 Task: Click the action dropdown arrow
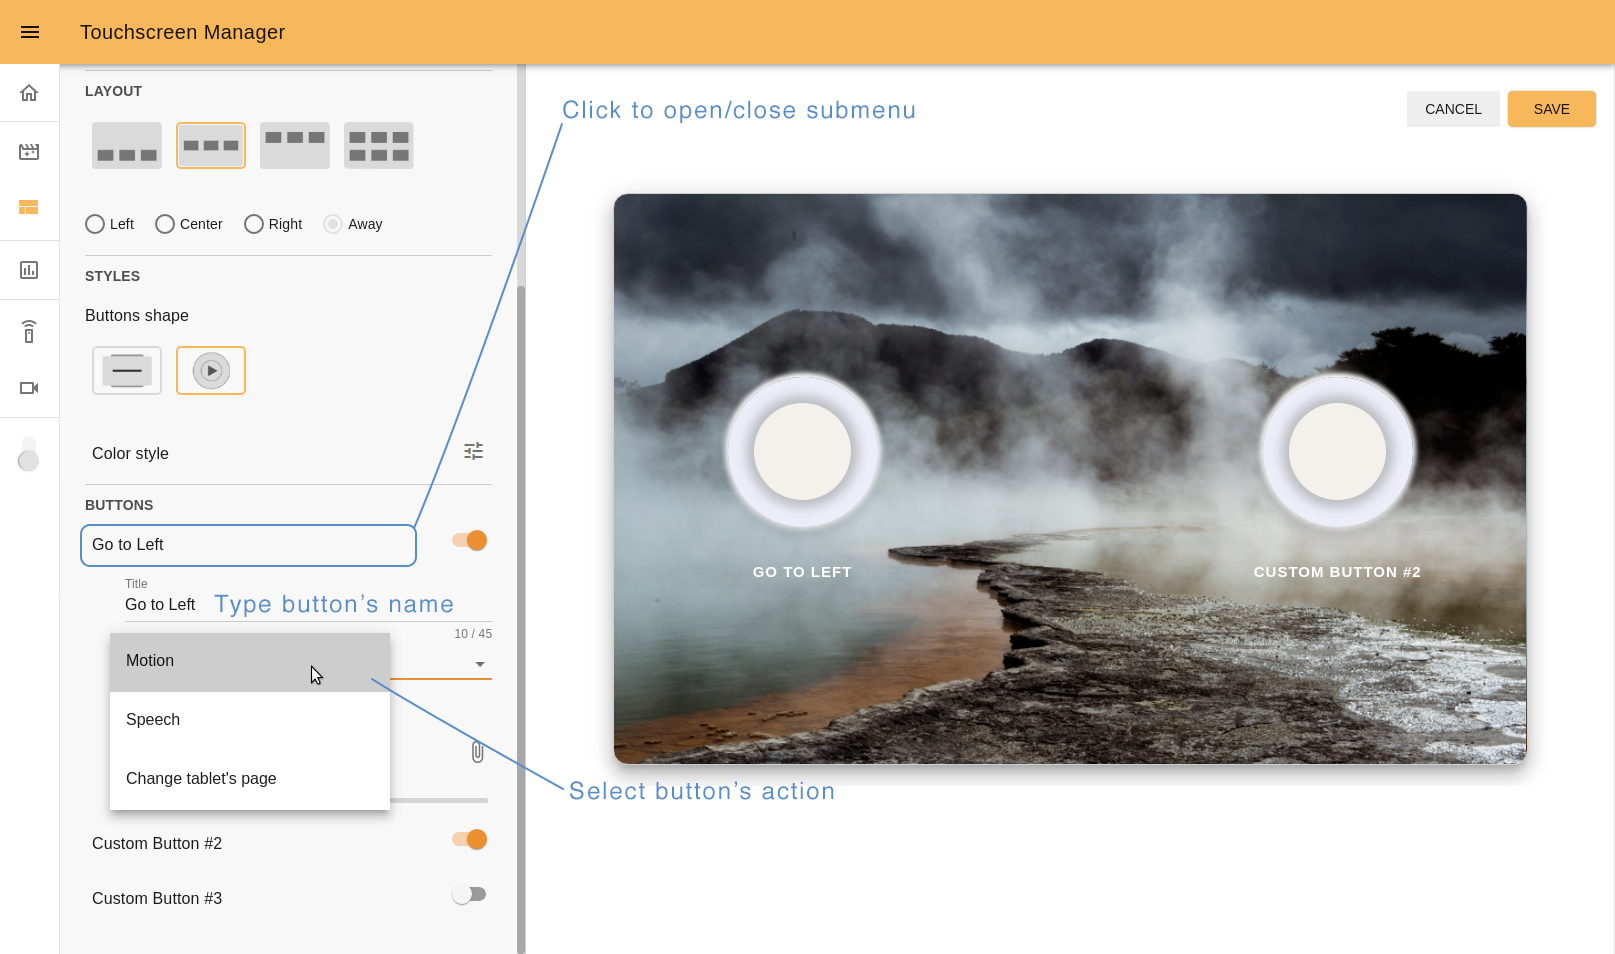pos(480,664)
